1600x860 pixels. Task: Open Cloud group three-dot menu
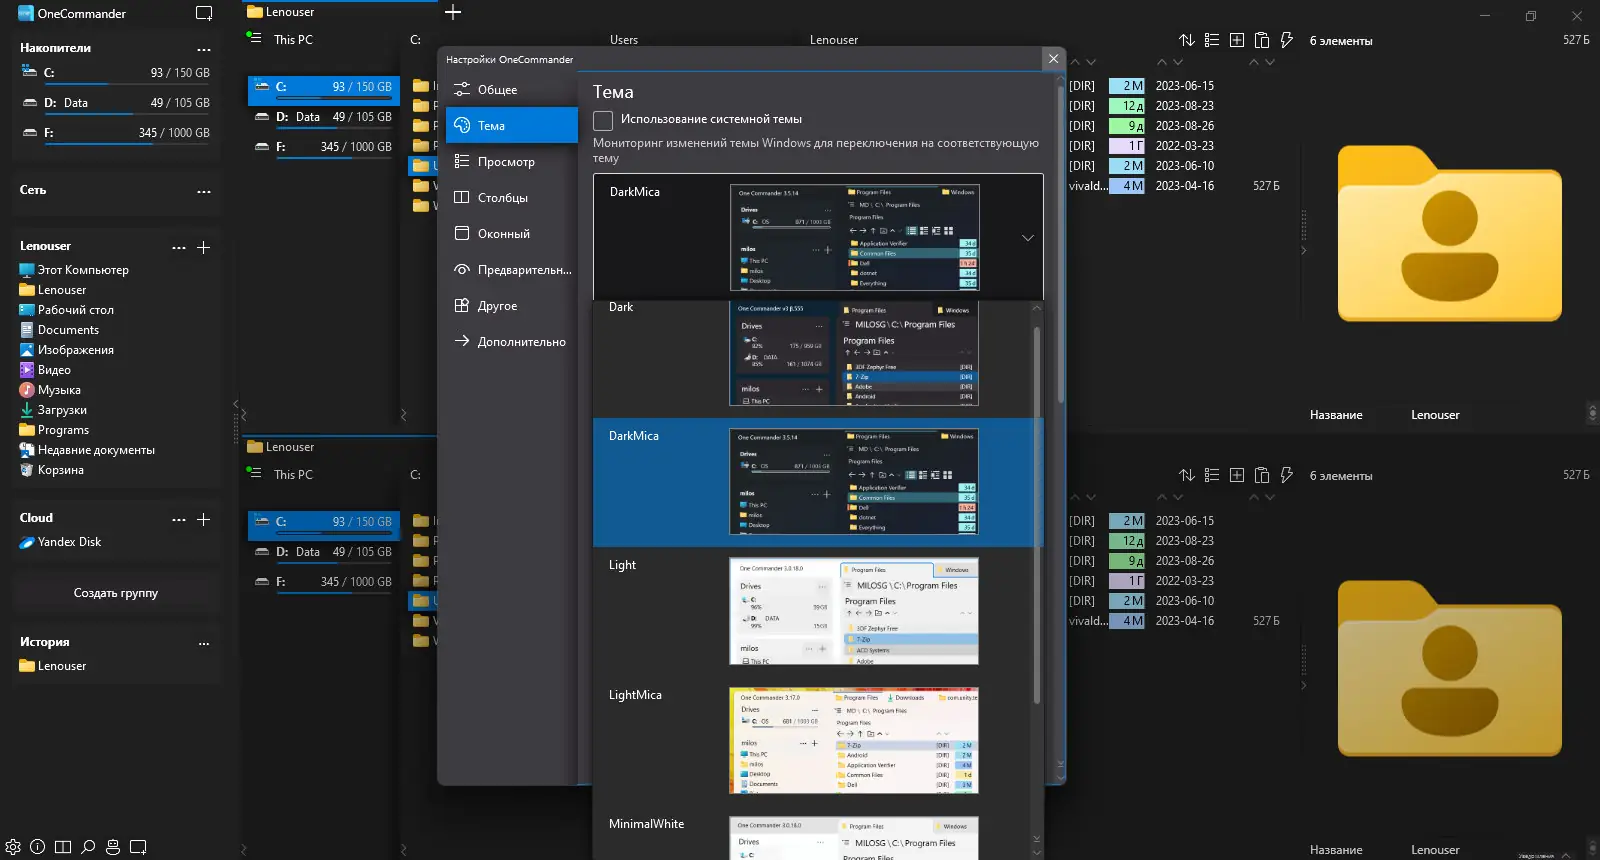179,519
